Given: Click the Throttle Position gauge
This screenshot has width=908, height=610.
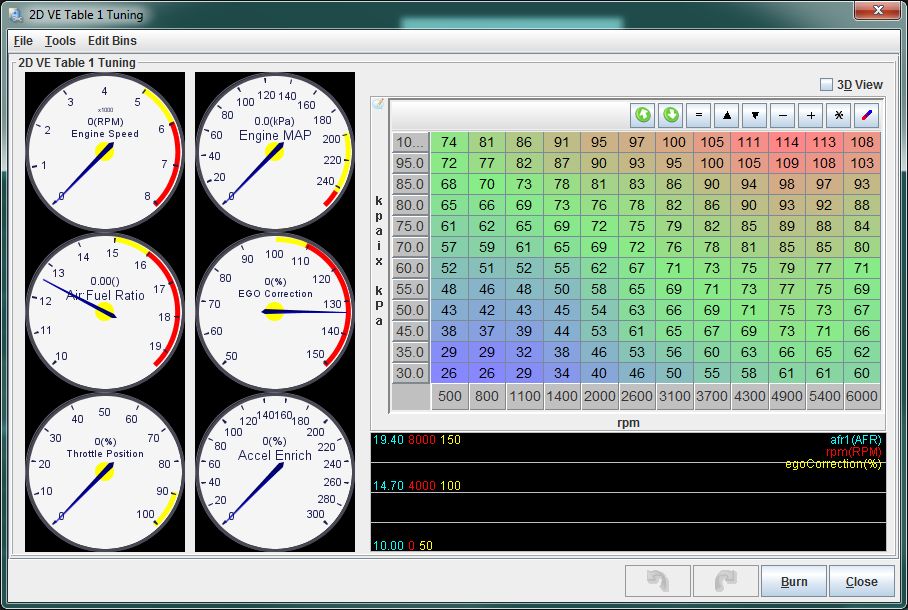Looking at the screenshot, I should point(105,472).
